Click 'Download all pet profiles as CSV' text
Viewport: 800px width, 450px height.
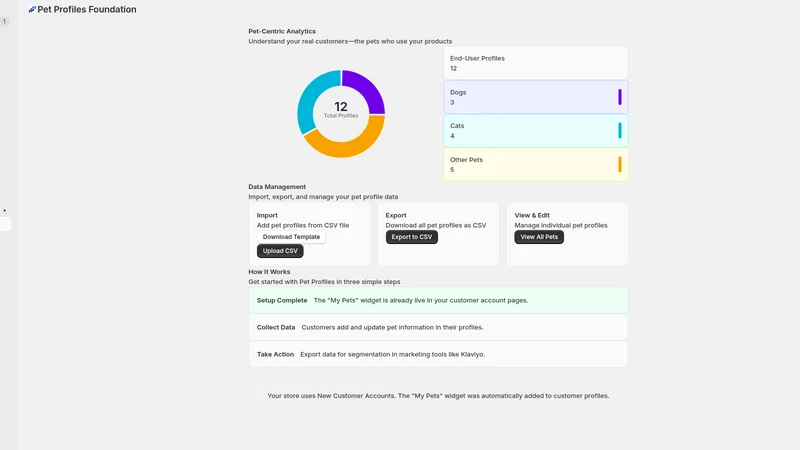click(x=436, y=225)
